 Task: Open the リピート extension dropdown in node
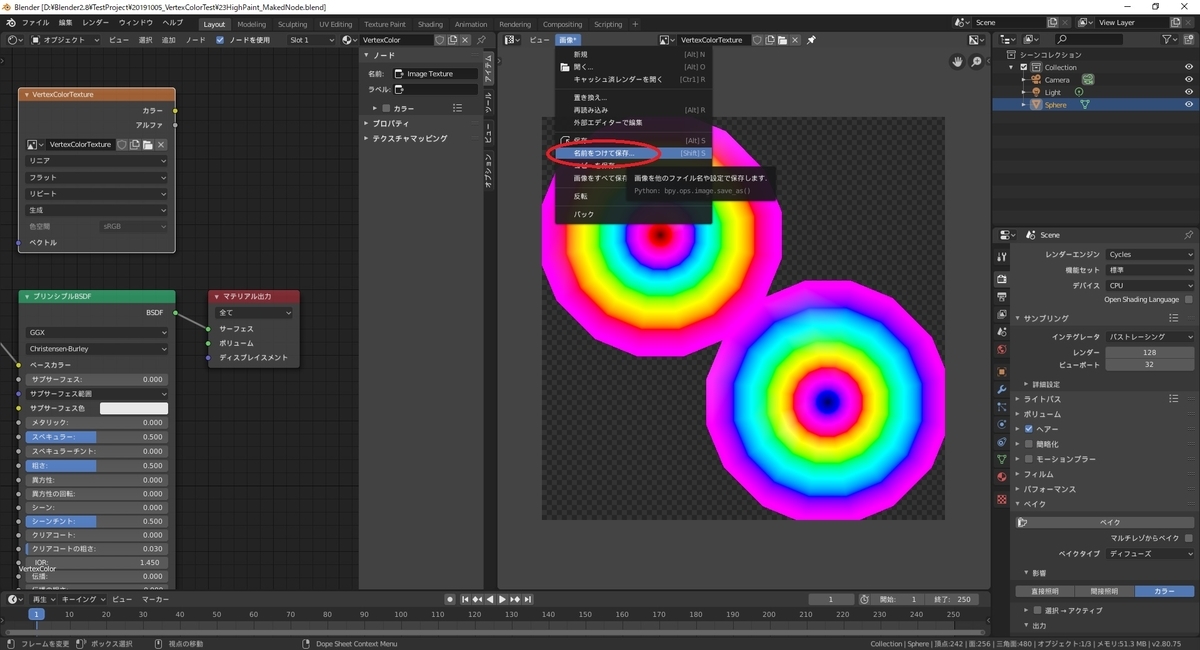coord(97,193)
